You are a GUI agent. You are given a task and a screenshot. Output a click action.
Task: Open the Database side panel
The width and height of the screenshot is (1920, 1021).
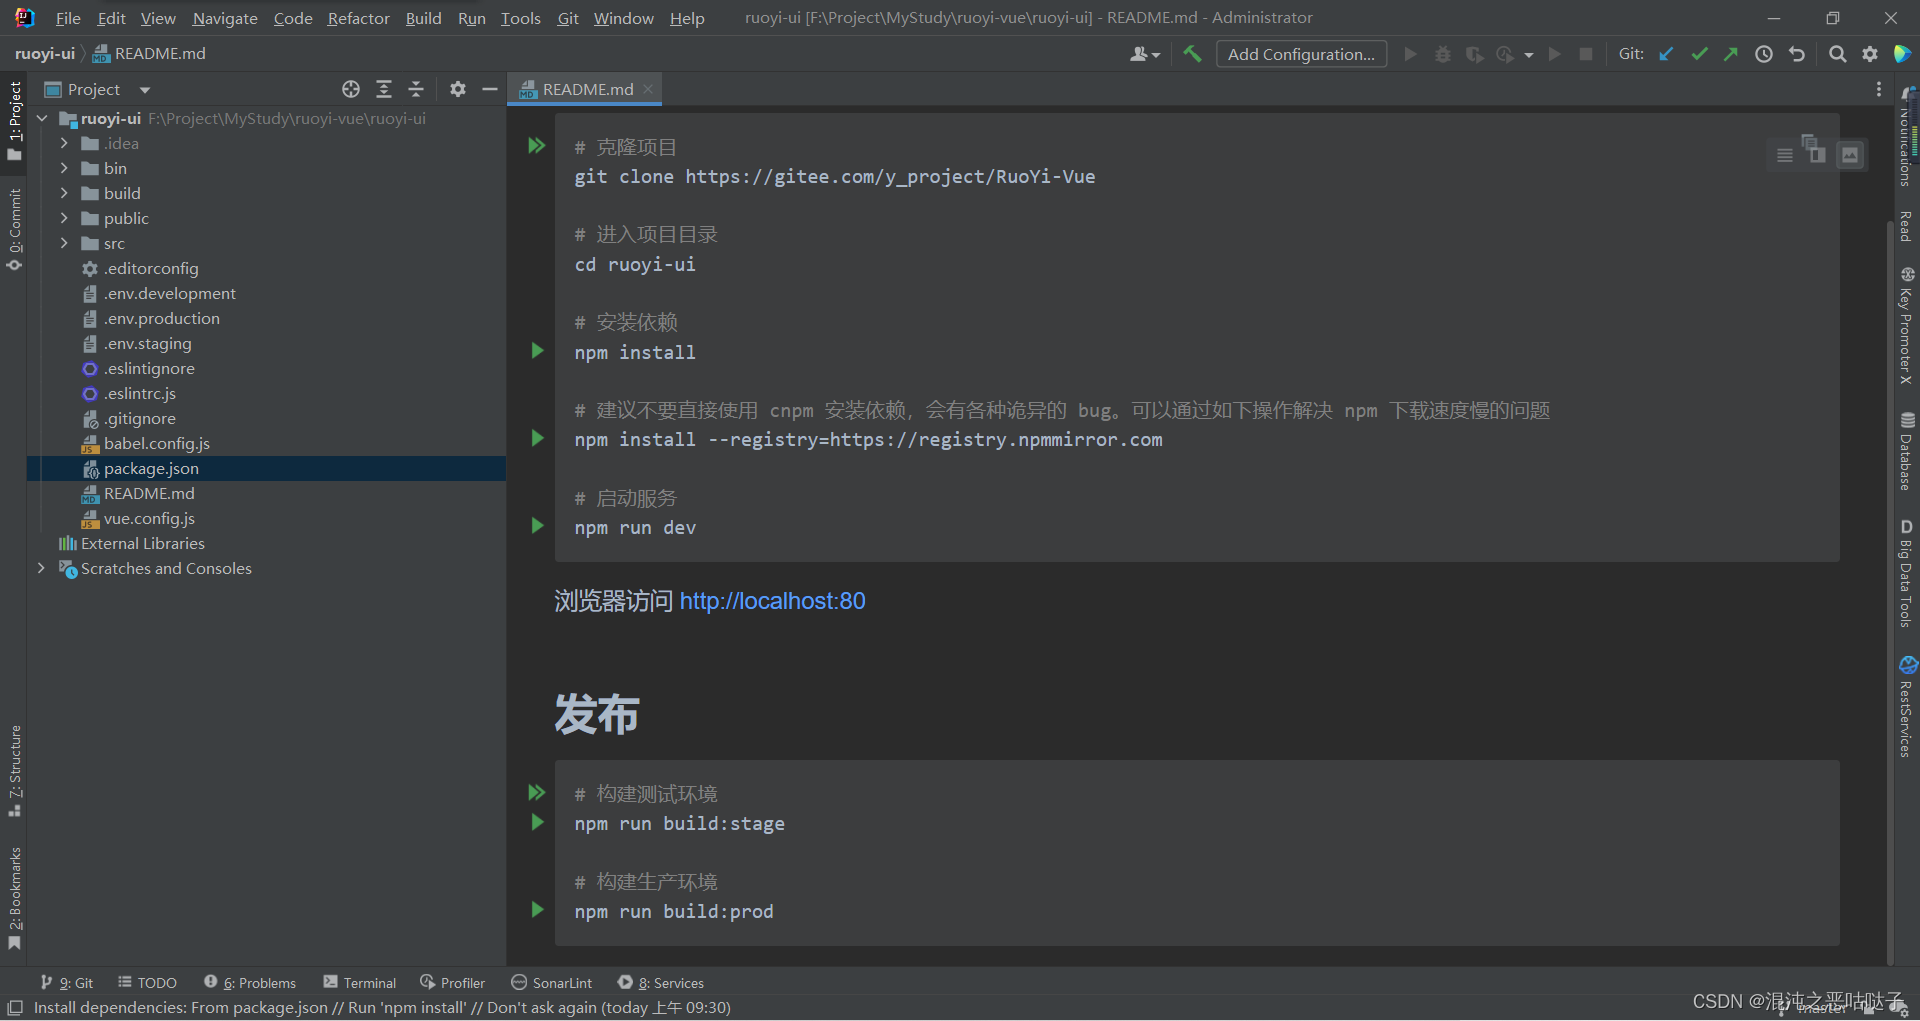[1907, 451]
